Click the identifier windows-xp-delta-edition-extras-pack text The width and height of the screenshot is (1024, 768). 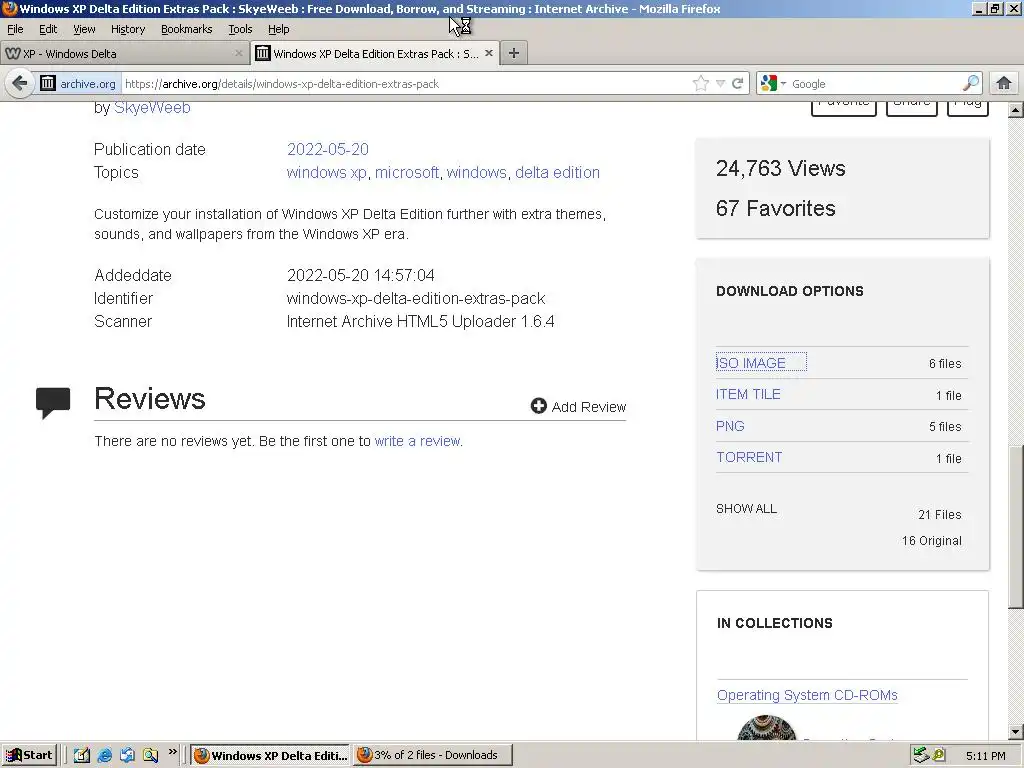click(x=416, y=298)
